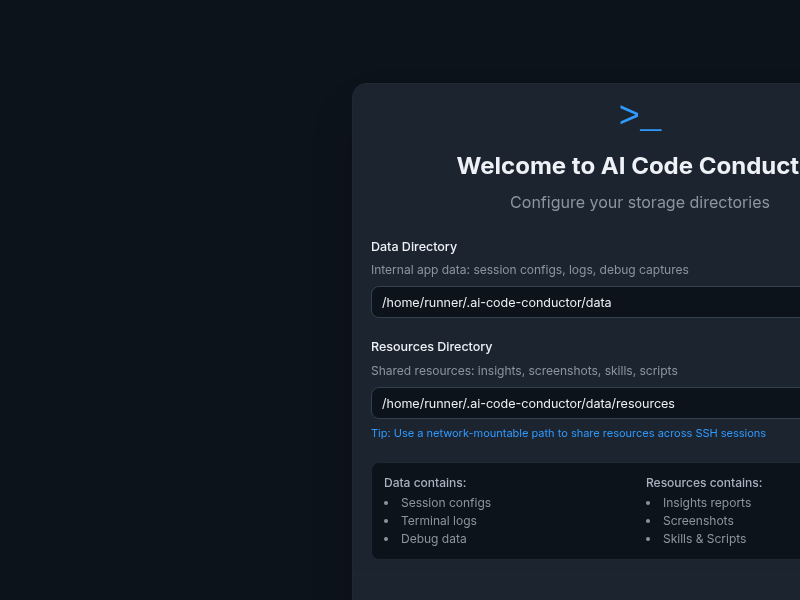Click 'Configure your storage directories' subtitle
The height and width of the screenshot is (600, 800).
pyautogui.click(x=640, y=203)
